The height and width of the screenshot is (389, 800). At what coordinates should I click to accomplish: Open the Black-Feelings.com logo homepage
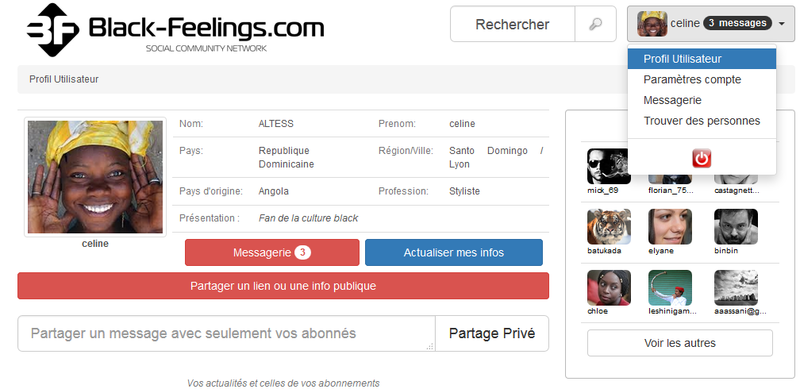coord(175,29)
